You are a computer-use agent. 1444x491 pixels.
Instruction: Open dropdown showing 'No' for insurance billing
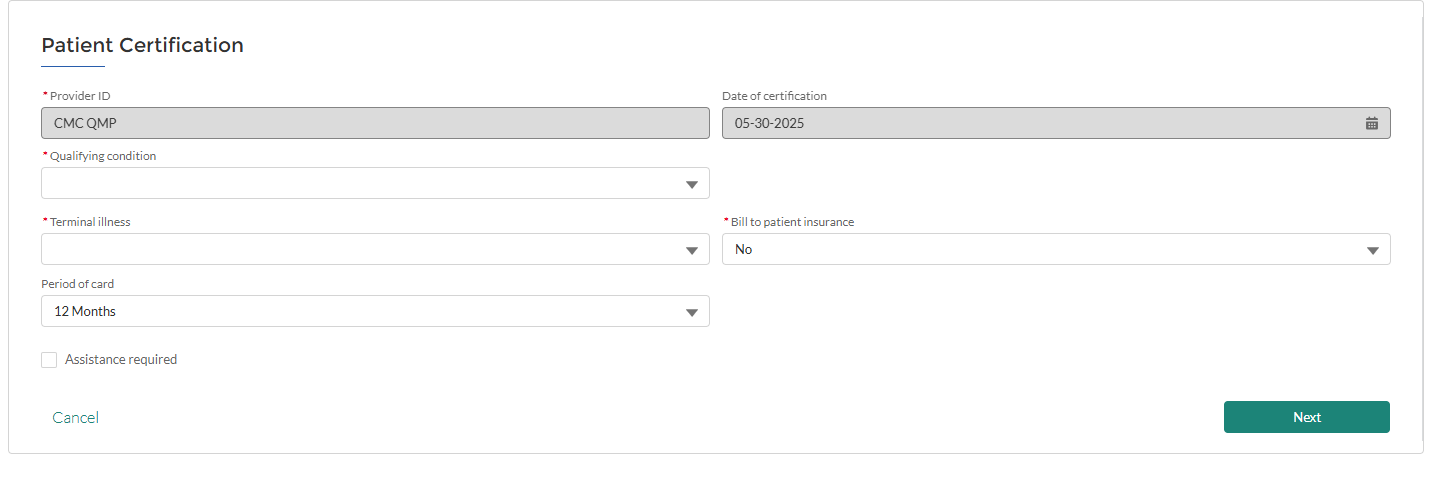coord(1056,249)
